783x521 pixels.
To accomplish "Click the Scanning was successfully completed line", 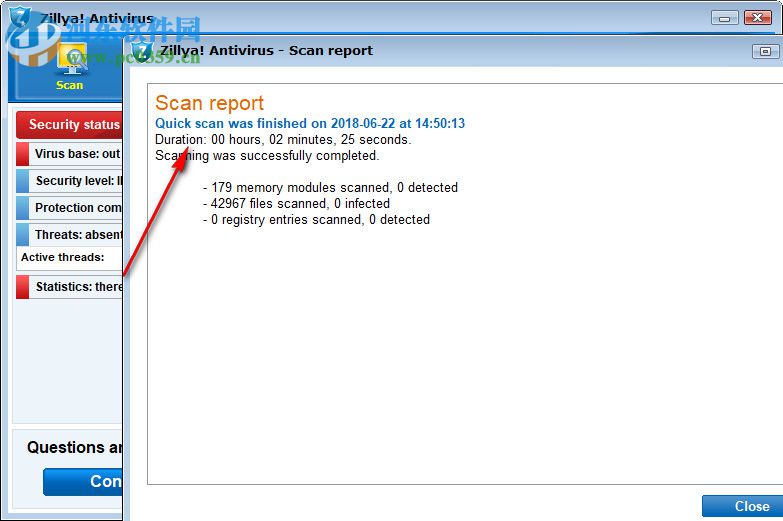I will (x=267, y=155).
